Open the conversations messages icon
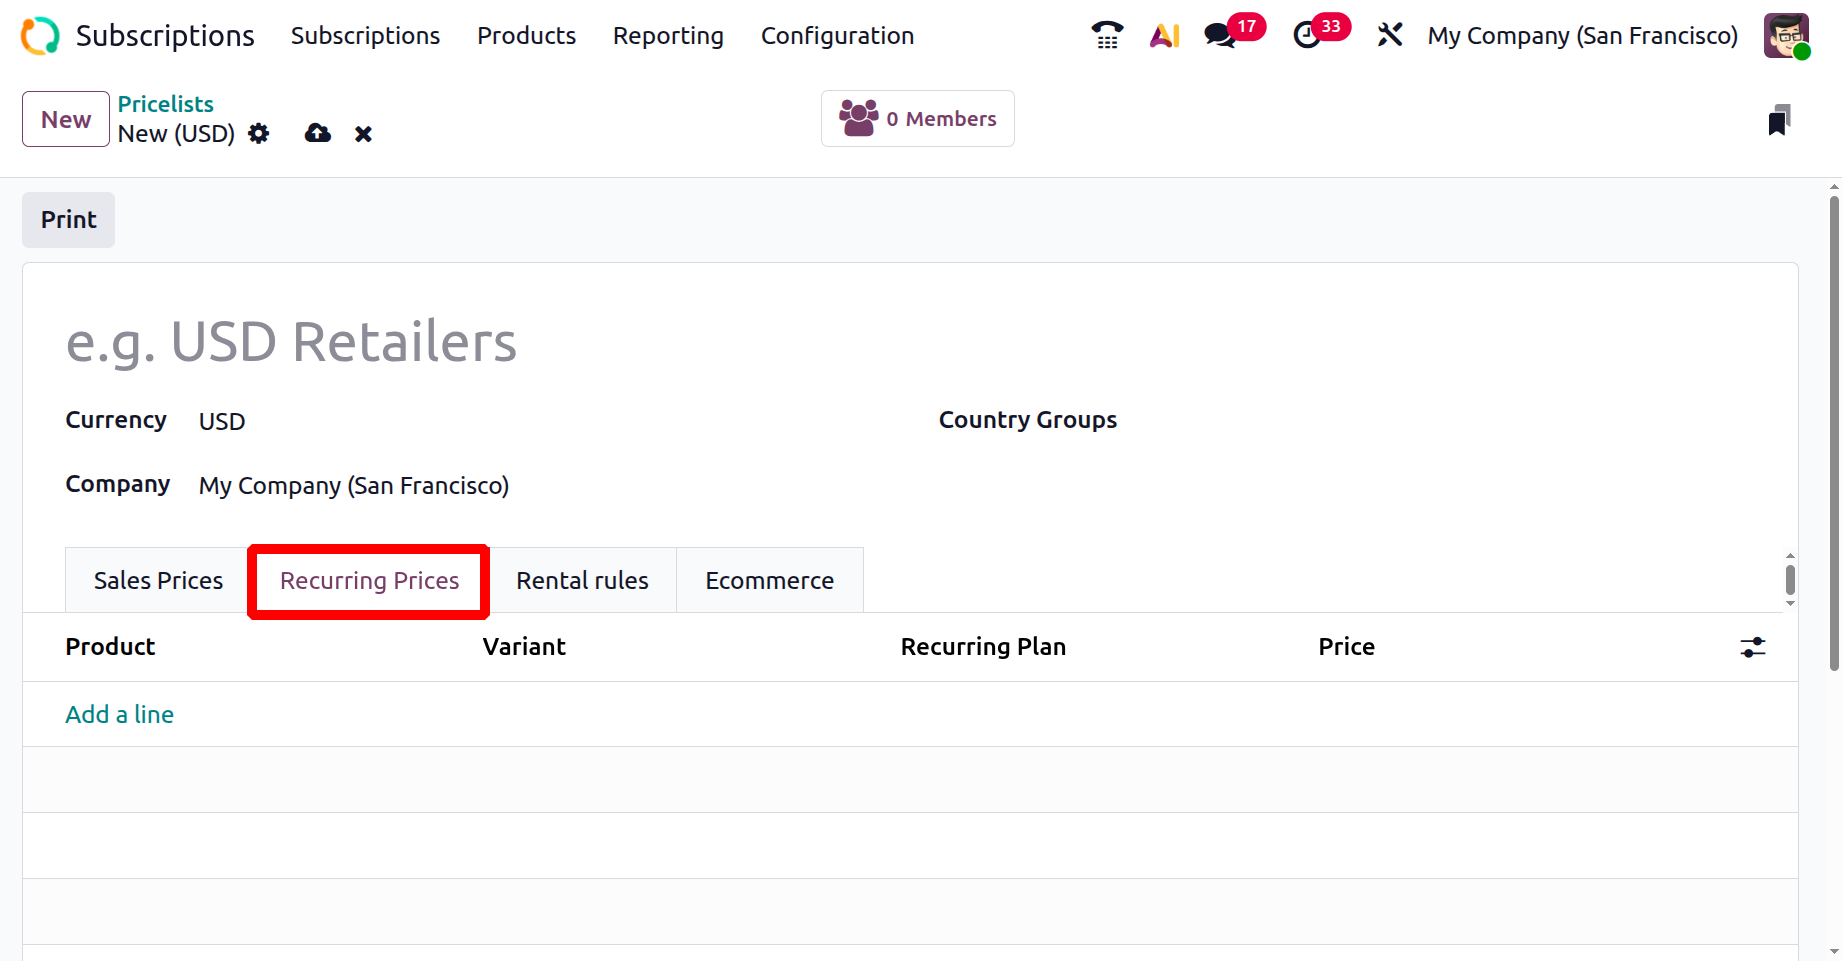Viewport: 1842px width, 961px height. (x=1220, y=36)
